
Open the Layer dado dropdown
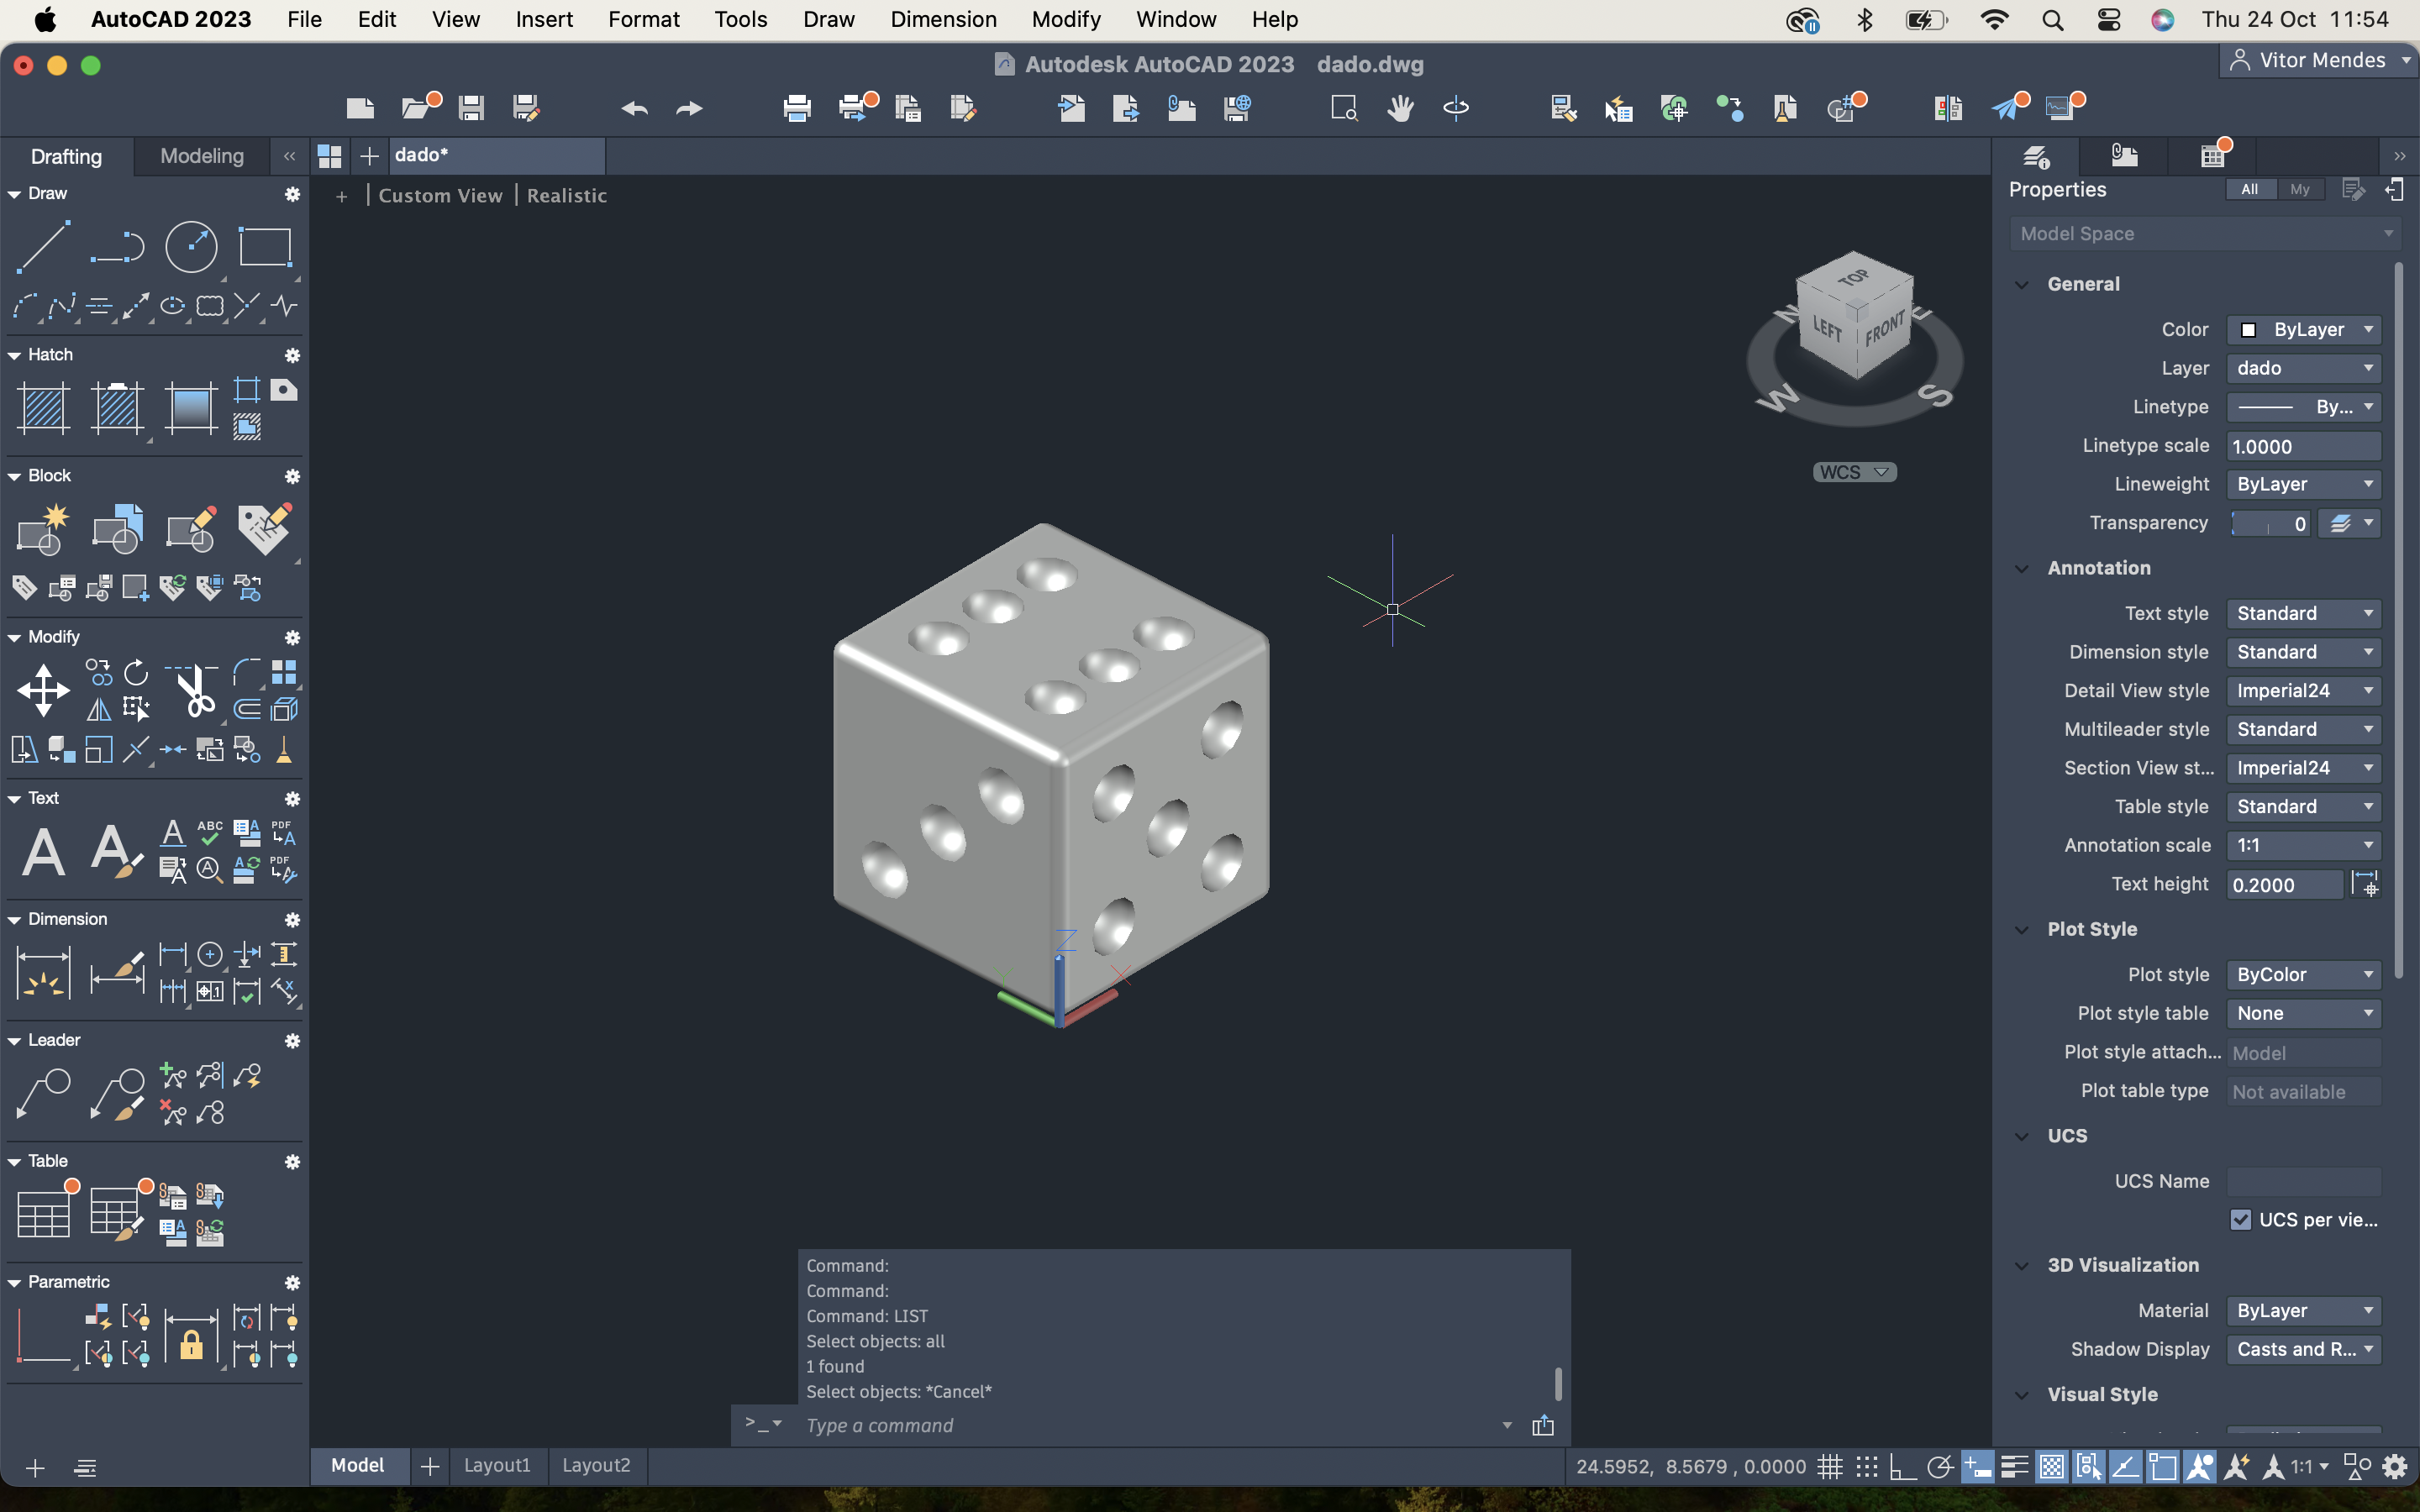pyautogui.click(x=2304, y=368)
